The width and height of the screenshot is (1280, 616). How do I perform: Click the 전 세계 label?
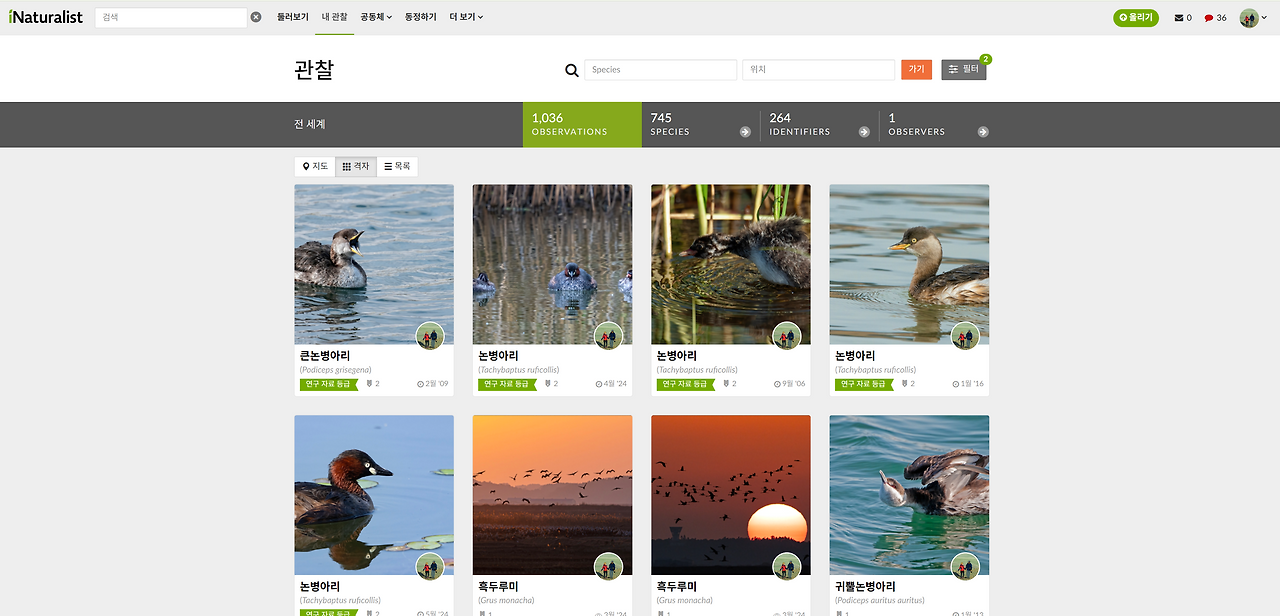click(310, 124)
